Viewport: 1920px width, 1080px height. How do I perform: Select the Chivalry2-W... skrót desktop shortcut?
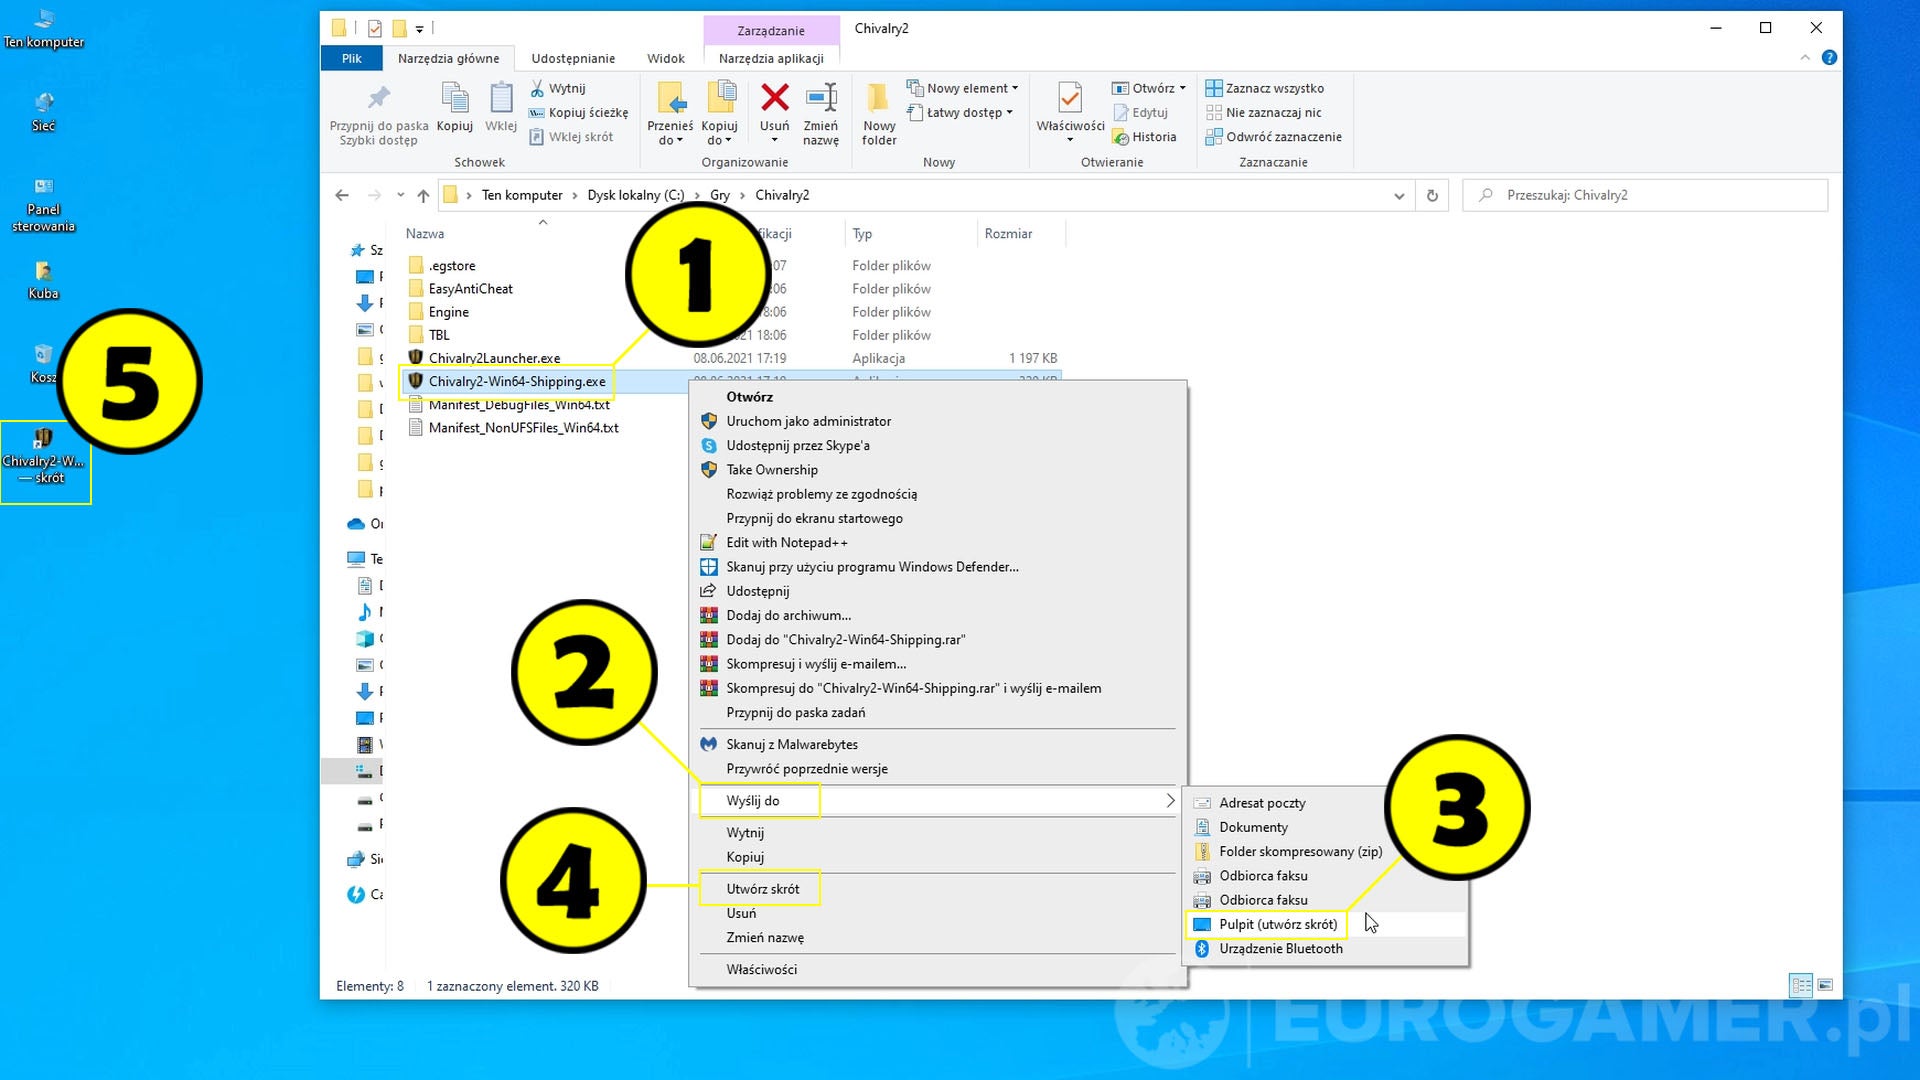pyautogui.click(x=44, y=455)
